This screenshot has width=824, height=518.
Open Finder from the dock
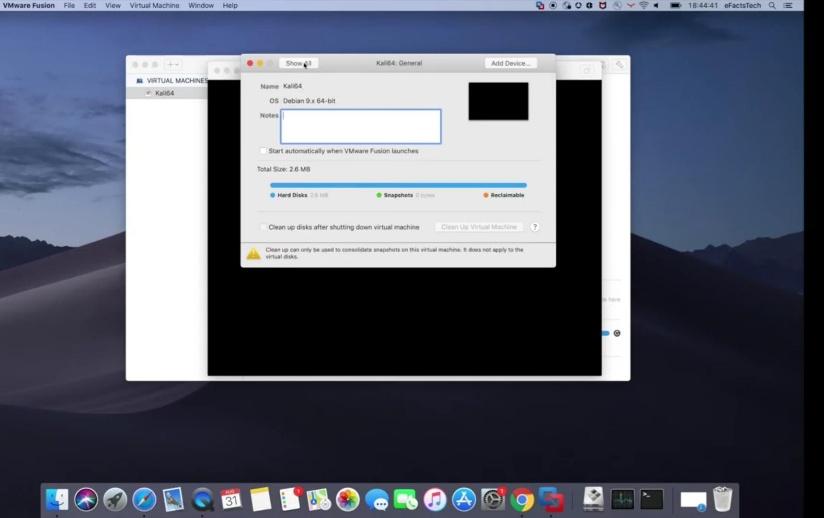[x=57, y=499]
